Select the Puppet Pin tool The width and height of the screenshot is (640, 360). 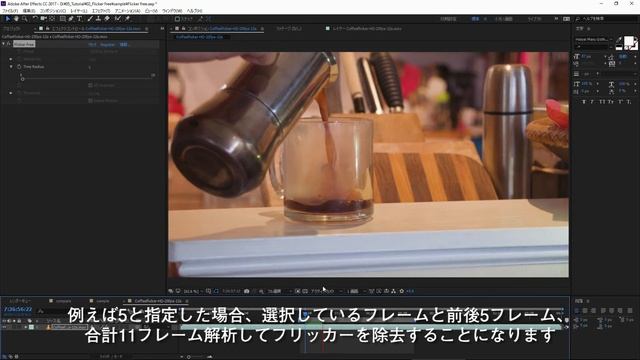[x=127, y=19]
